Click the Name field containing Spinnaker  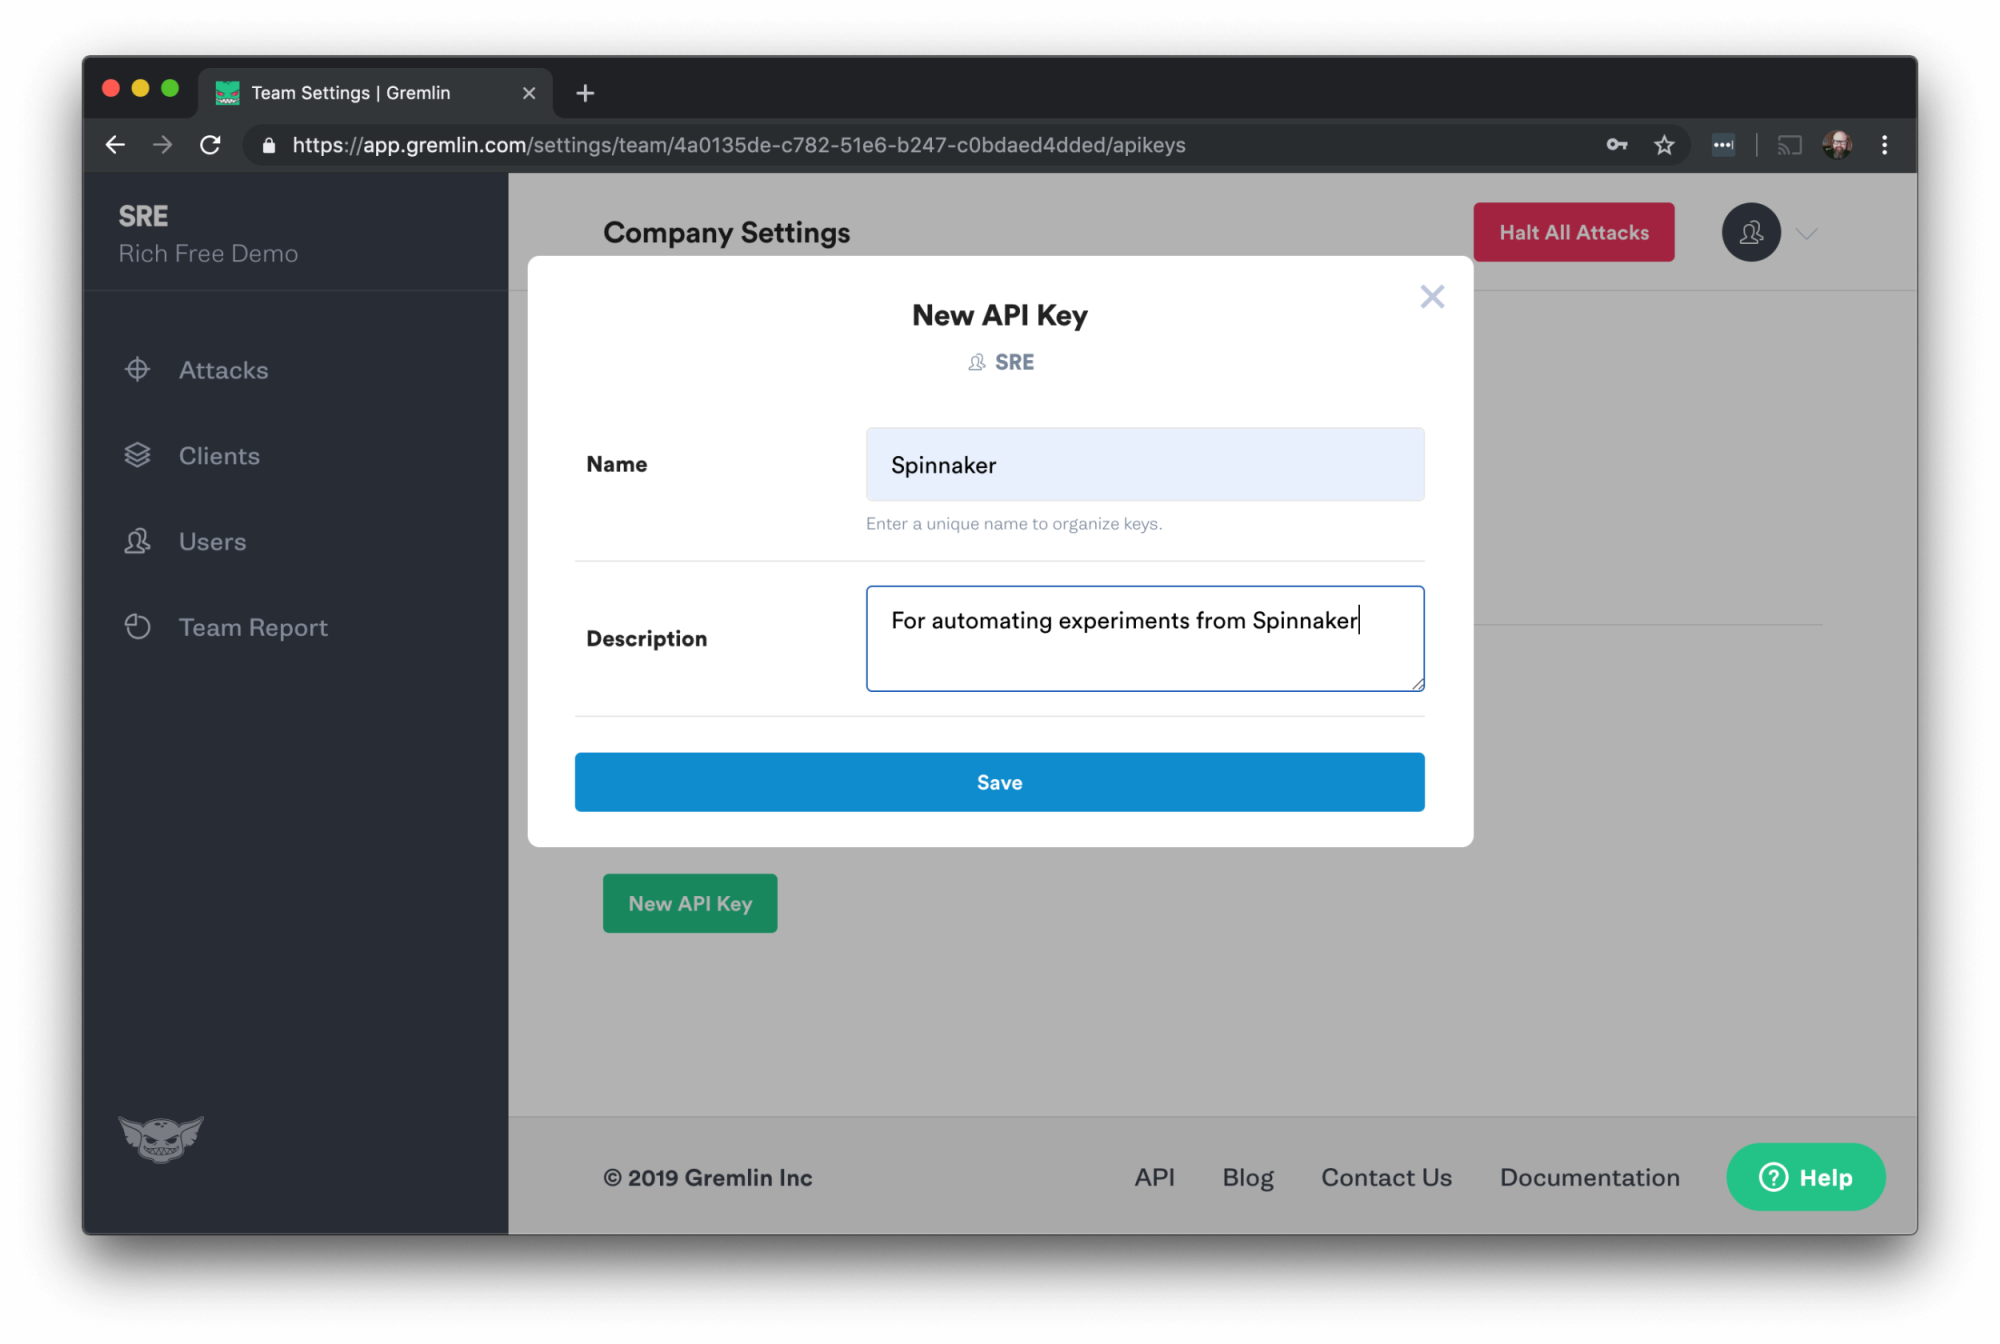point(1144,464)
